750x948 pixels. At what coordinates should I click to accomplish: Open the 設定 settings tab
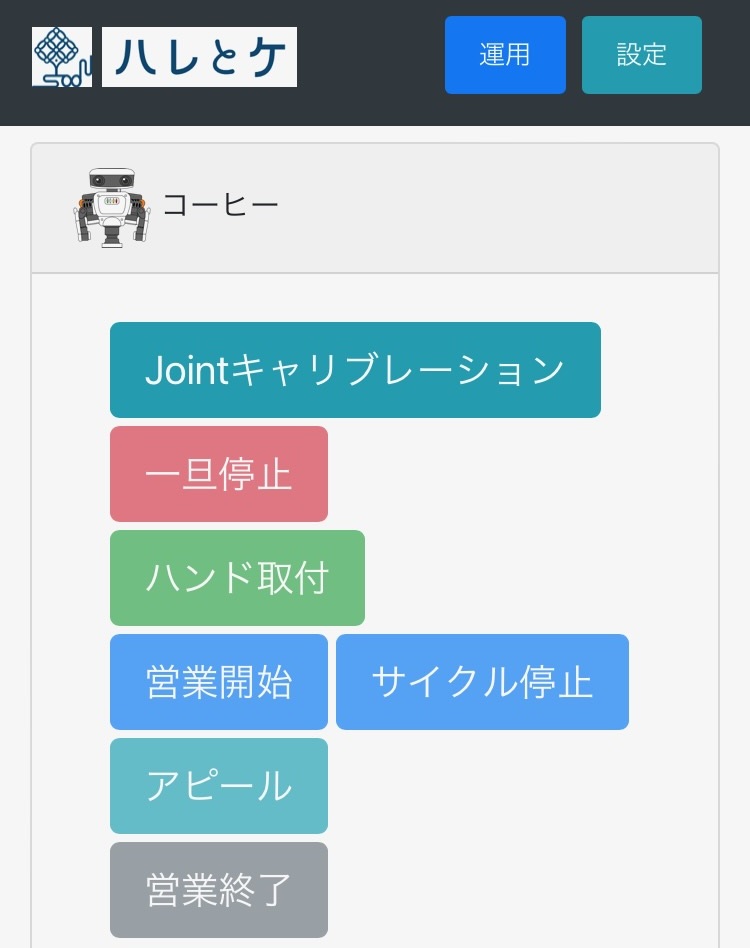tap(642, 55)
